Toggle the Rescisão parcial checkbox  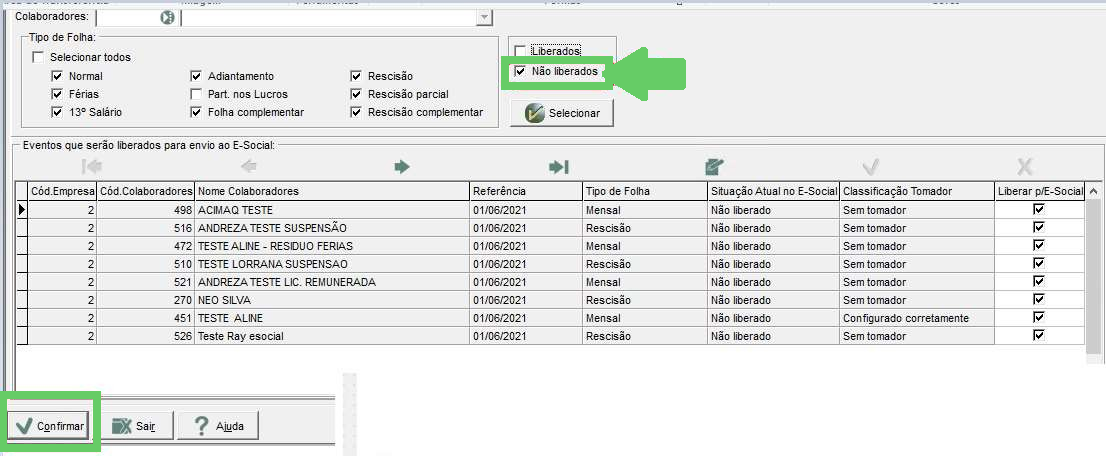(x=356, y=94)
